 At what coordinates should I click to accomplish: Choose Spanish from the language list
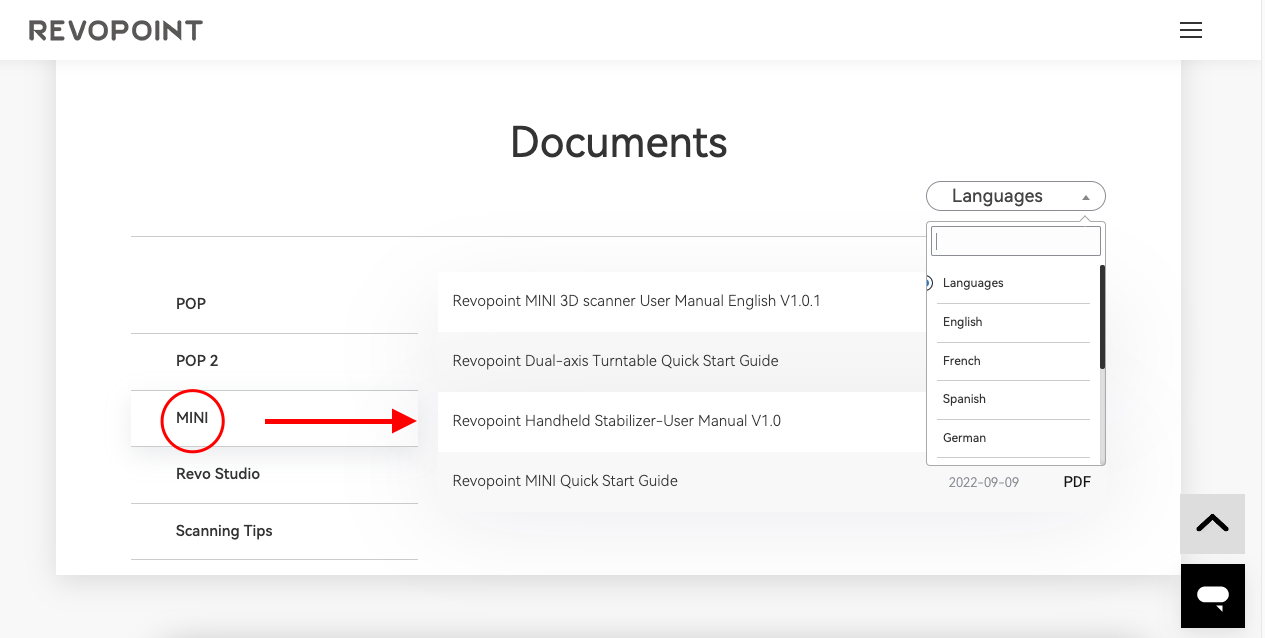coord(1013,399)
